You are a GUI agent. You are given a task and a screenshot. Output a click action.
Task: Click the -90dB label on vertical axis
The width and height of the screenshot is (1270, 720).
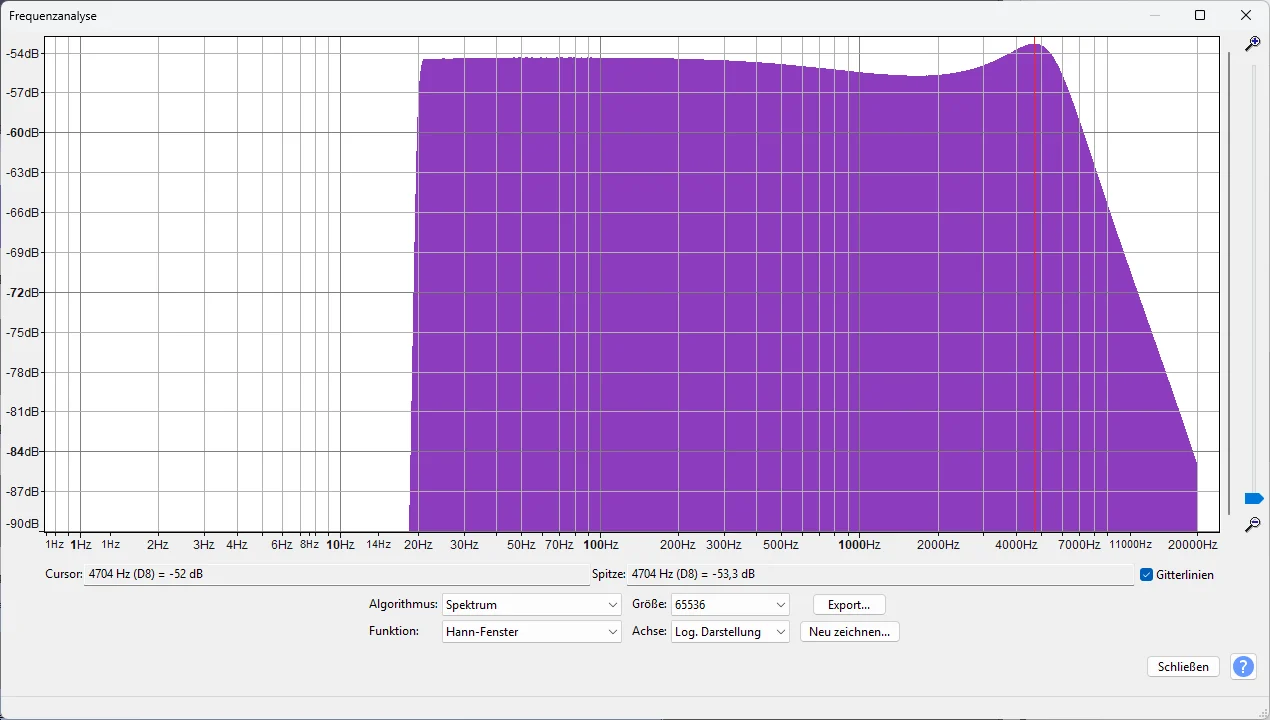pos(22,524)
